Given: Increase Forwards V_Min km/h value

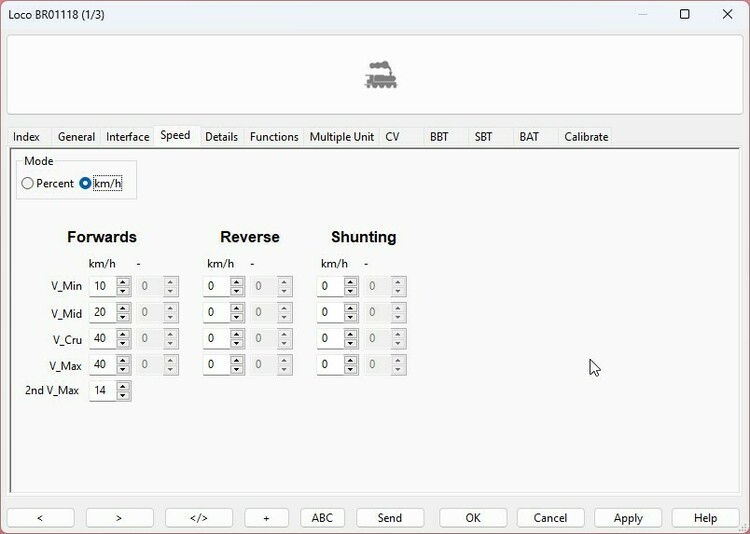Looking at the screenshot, I should (x=123, y=282).
